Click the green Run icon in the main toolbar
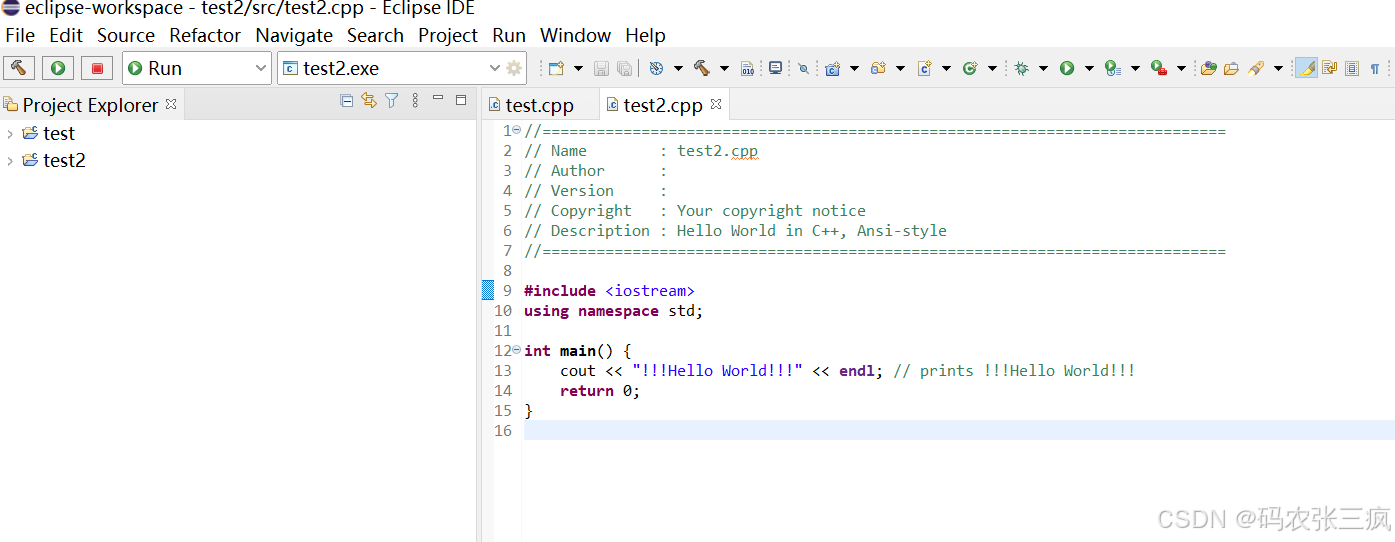1395x542 pixels. coord(1067,68)
